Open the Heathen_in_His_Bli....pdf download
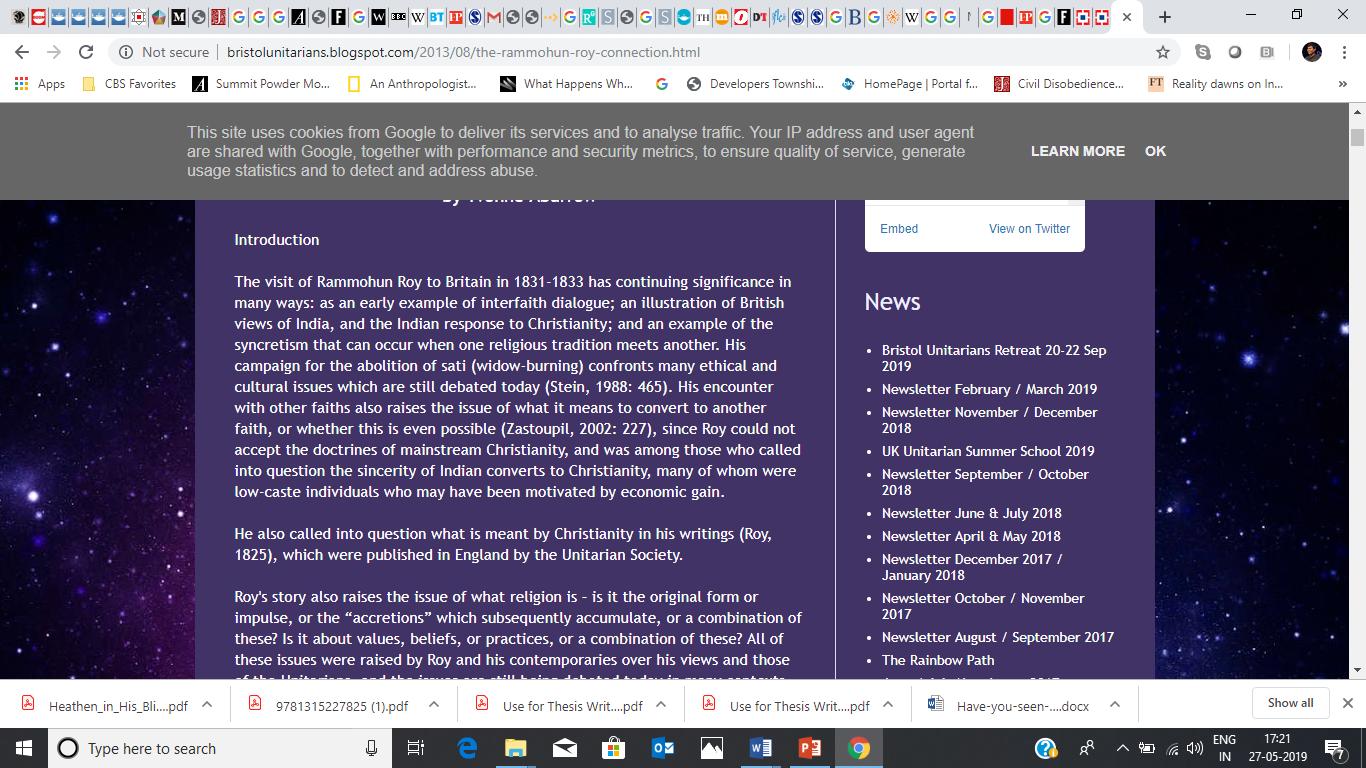The image size is (1366, 768). click(x=106, y=704)
